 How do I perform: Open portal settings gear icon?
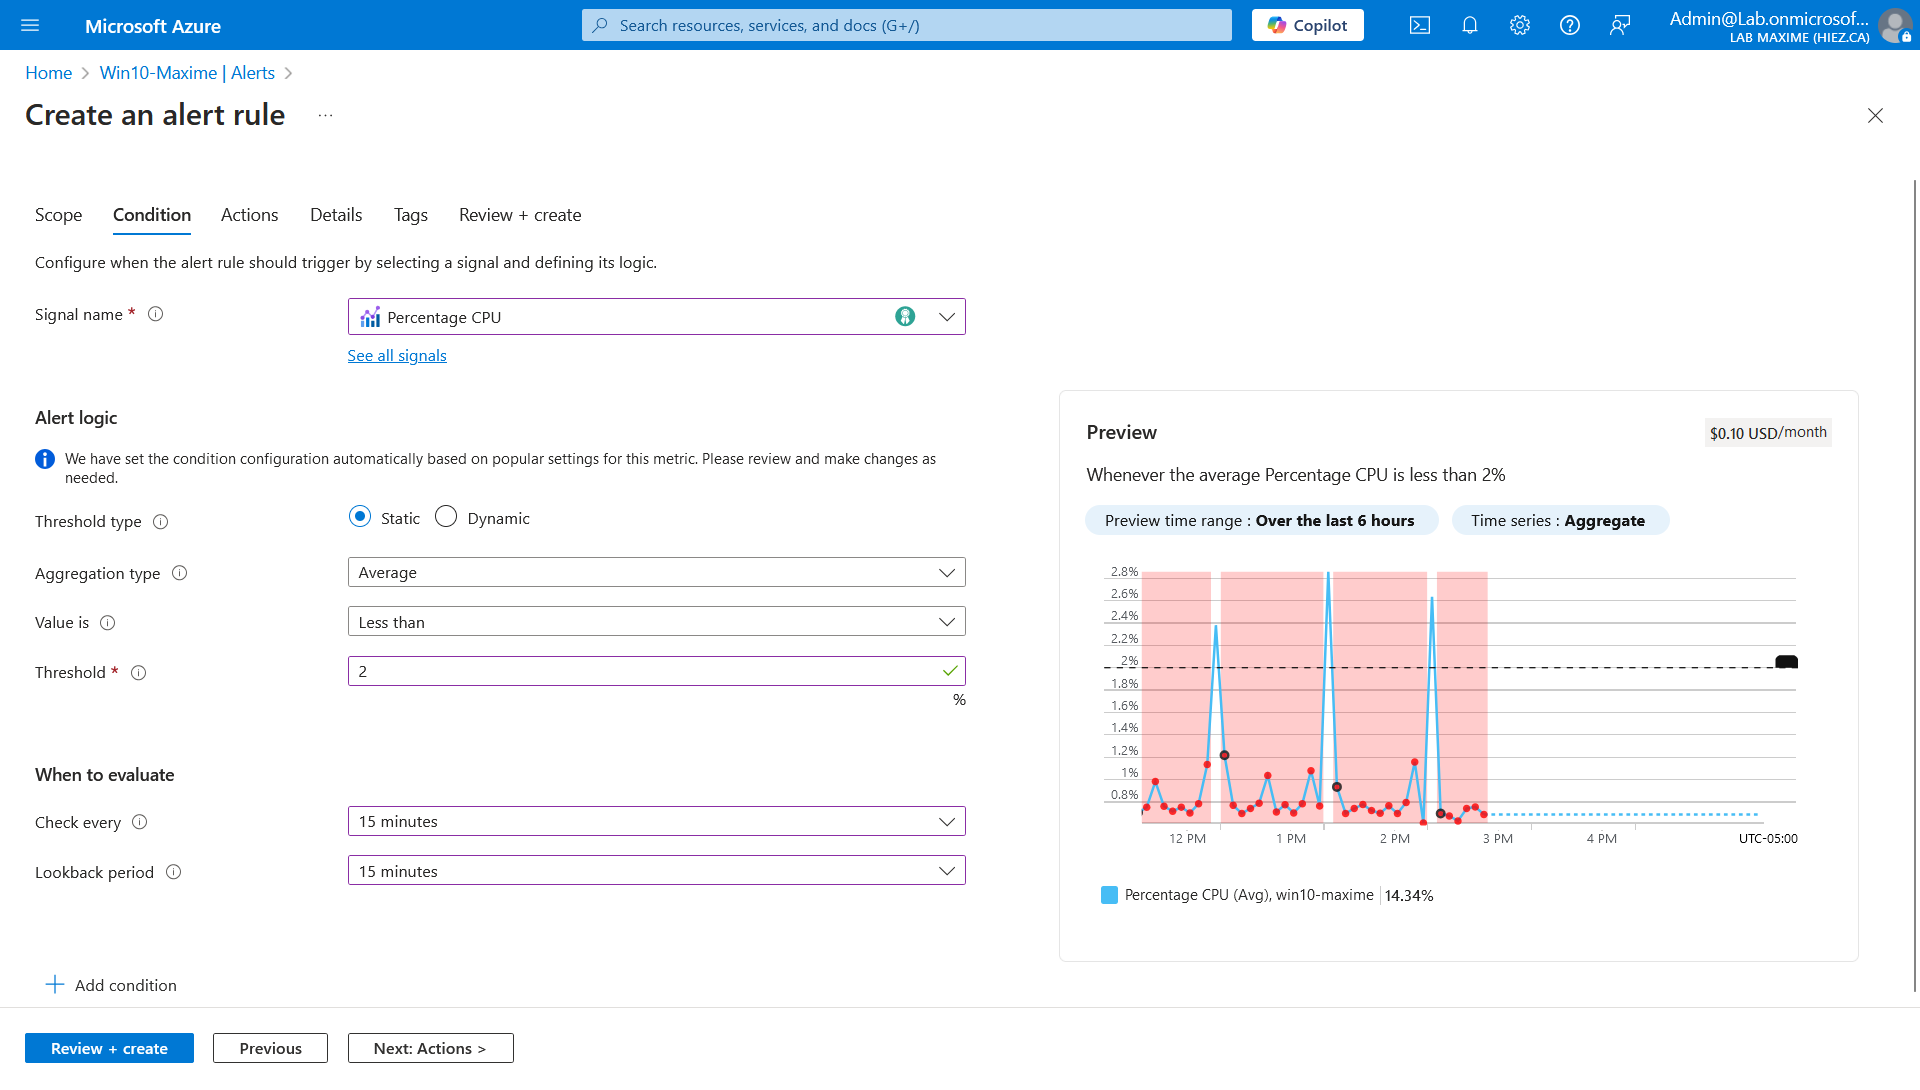coord(1519,25)
